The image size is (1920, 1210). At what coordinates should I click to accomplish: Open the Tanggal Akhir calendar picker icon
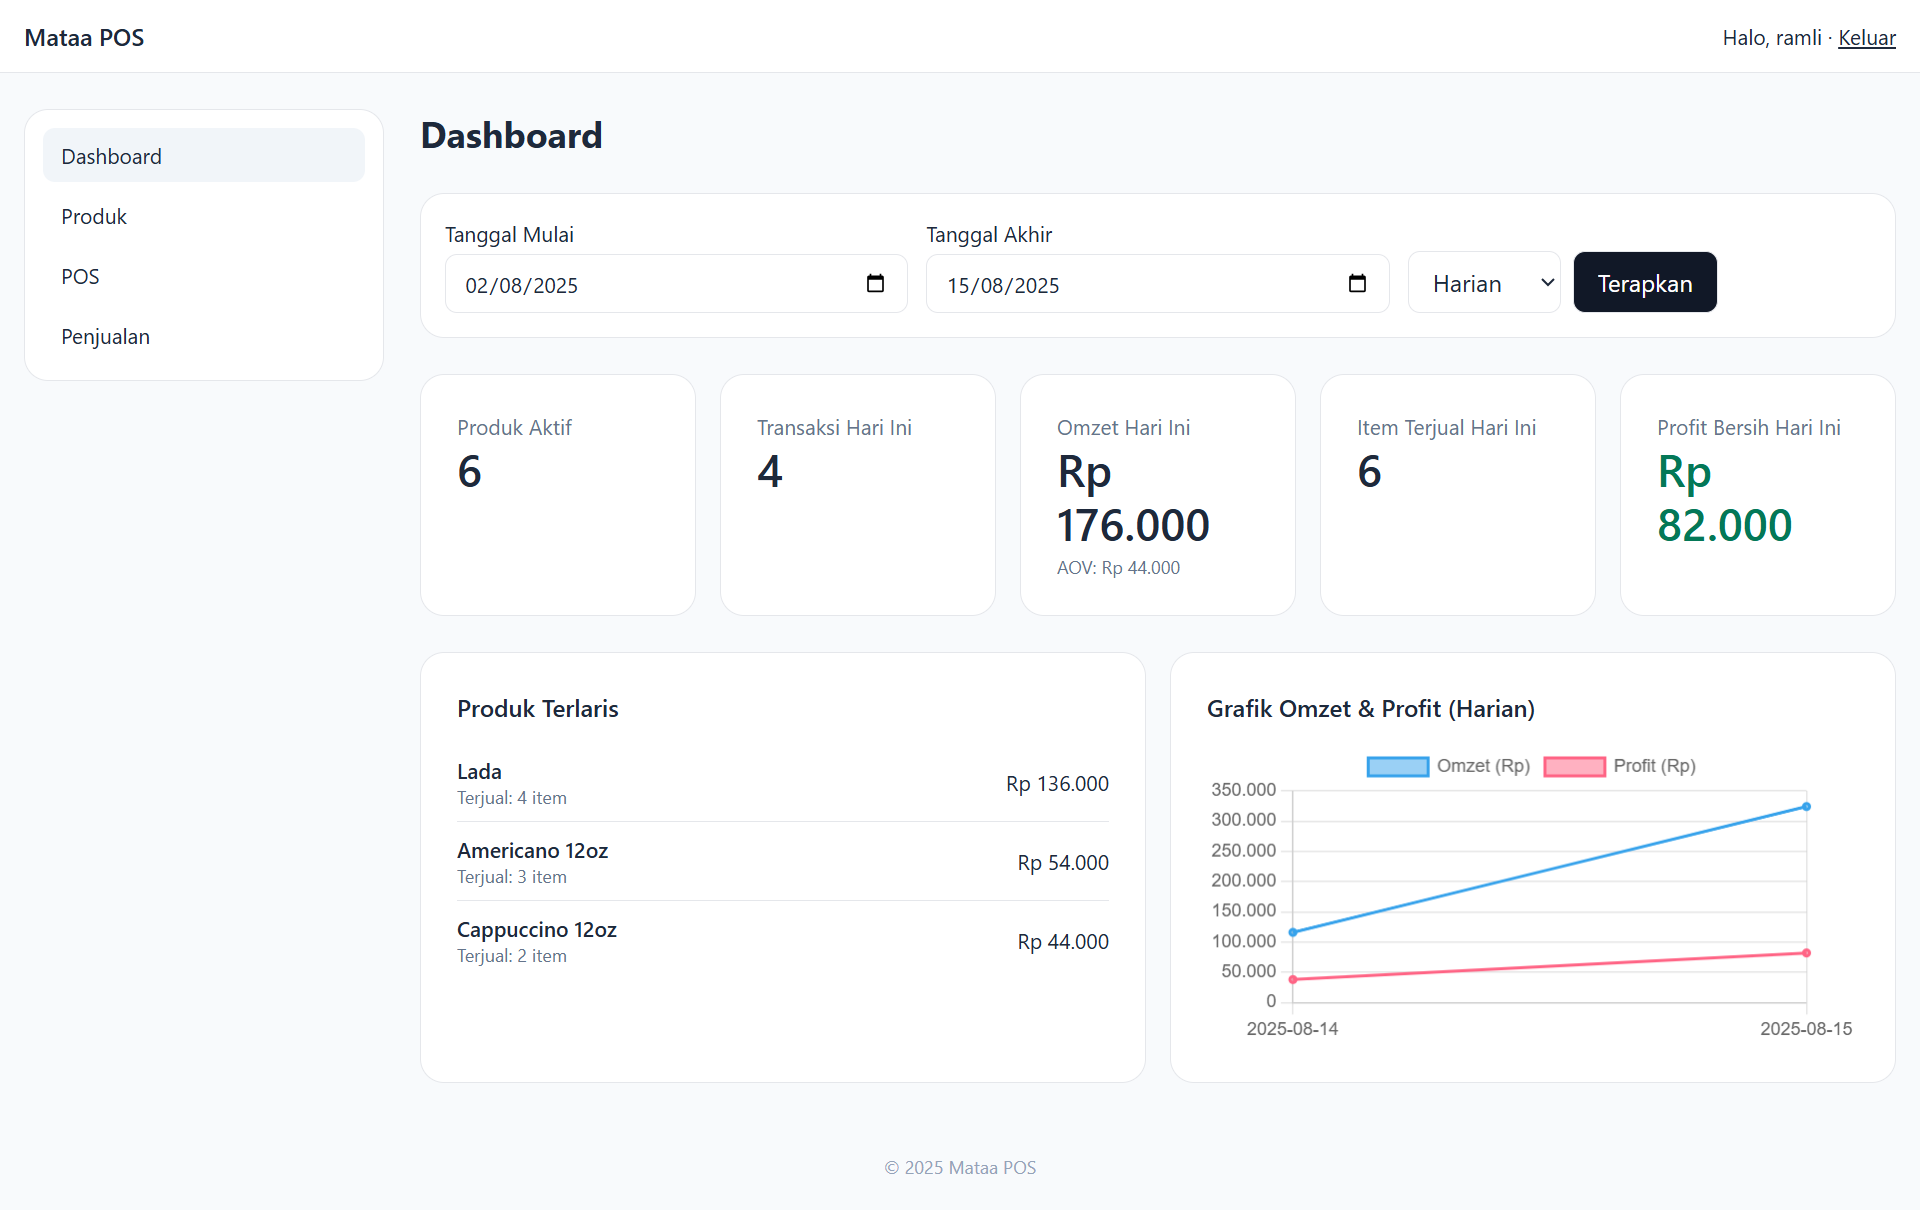click(x=1357, y=284)
